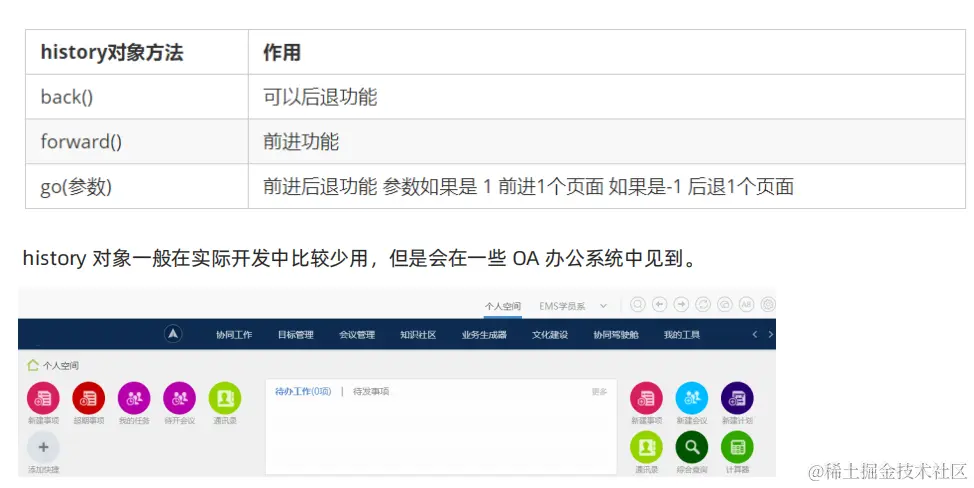Click the back arrow icon in the OA toolbar
Image resolution: width=974 pixels, height=488 pixels.
[x=659, y=304]
